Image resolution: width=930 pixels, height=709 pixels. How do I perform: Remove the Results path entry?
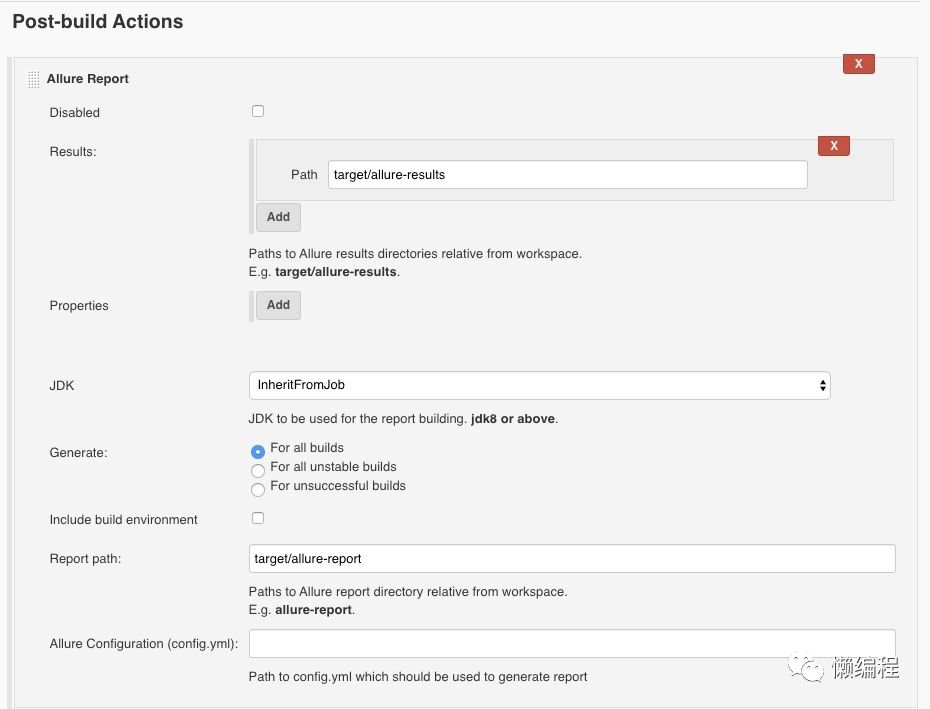[833, 146]
